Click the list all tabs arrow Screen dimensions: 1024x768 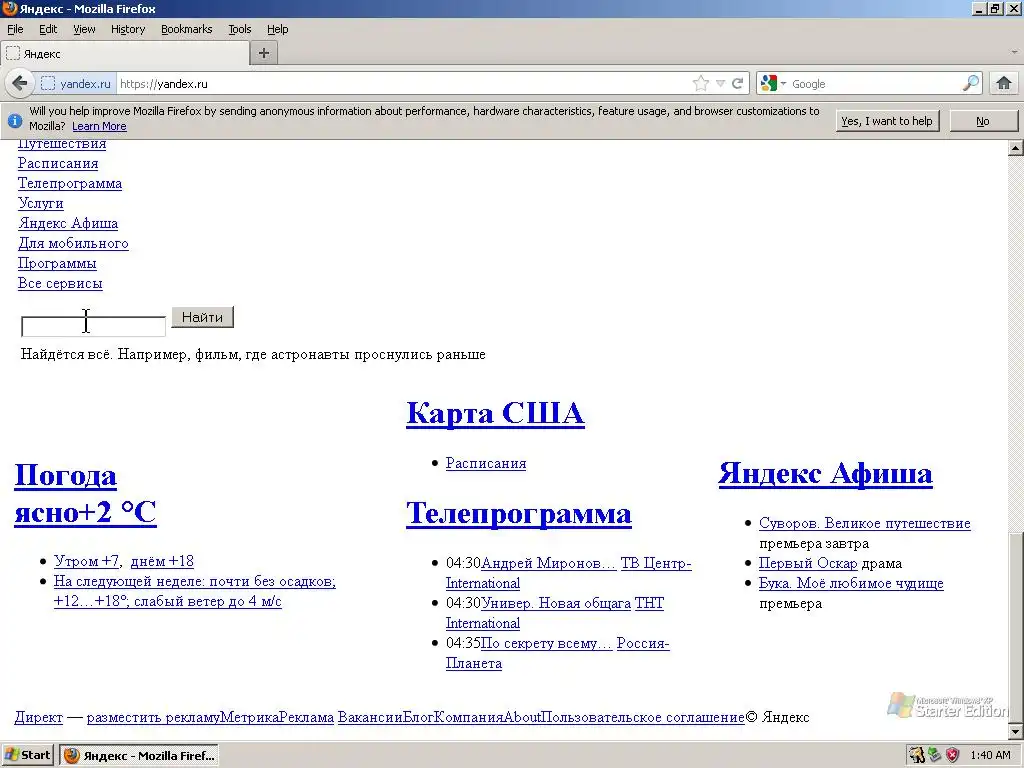[1014, 52]
